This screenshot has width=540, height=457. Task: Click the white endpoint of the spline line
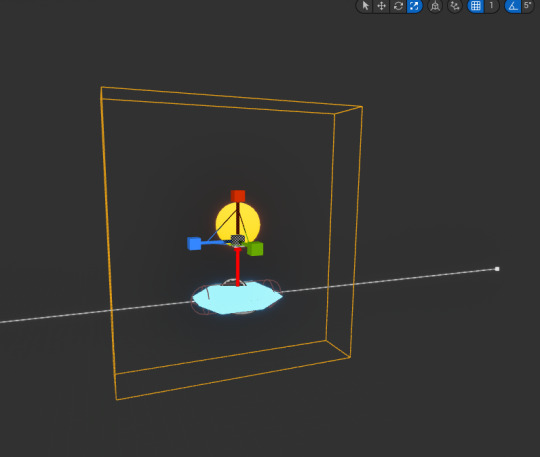point(497,269)
